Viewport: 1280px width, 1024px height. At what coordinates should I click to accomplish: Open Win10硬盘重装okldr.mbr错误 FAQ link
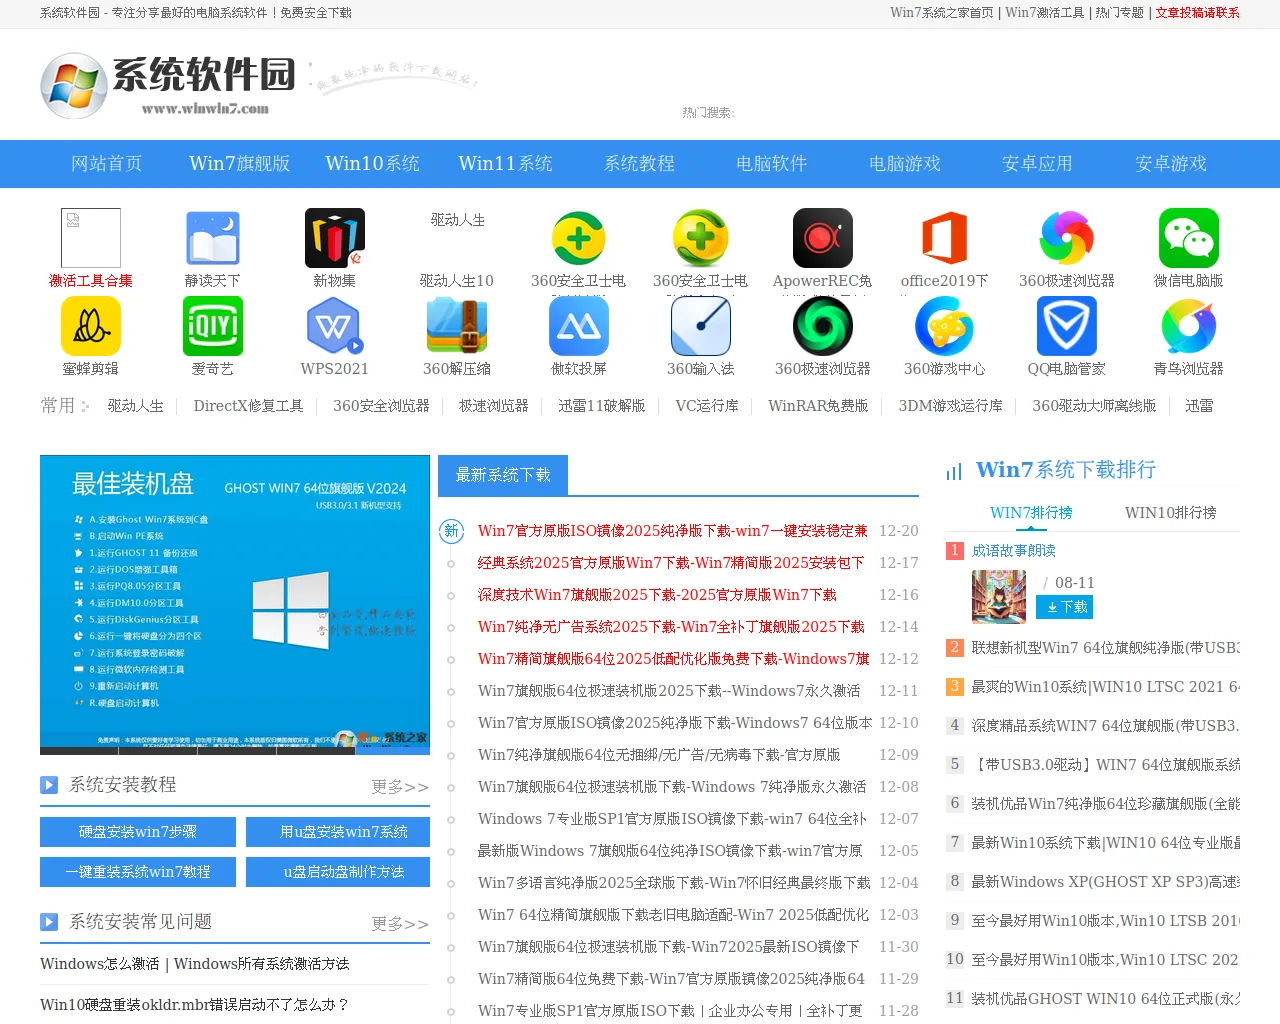point(194,1005)
